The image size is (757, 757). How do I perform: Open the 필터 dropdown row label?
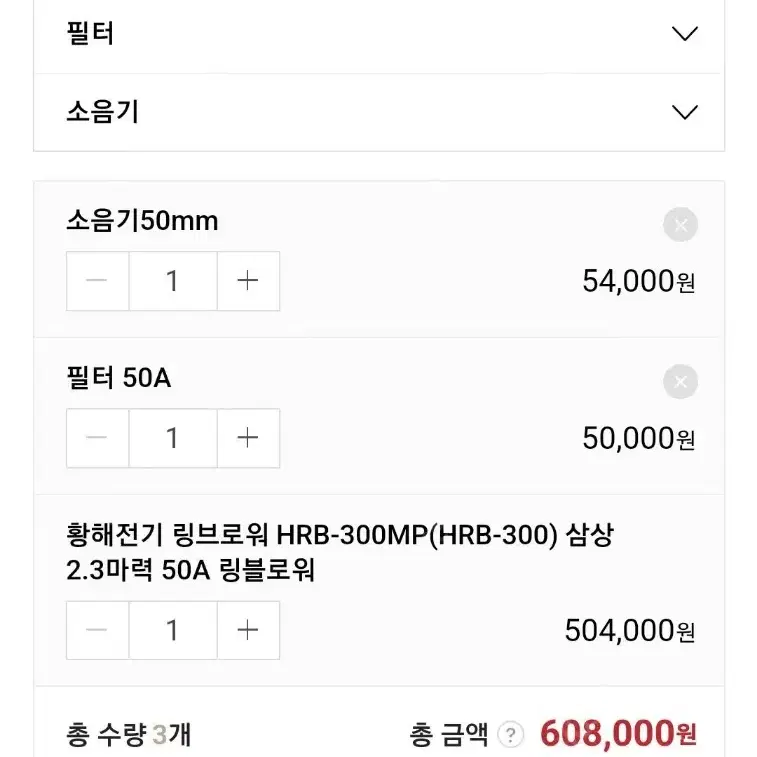pyautogui.click(x=90, y=33)
